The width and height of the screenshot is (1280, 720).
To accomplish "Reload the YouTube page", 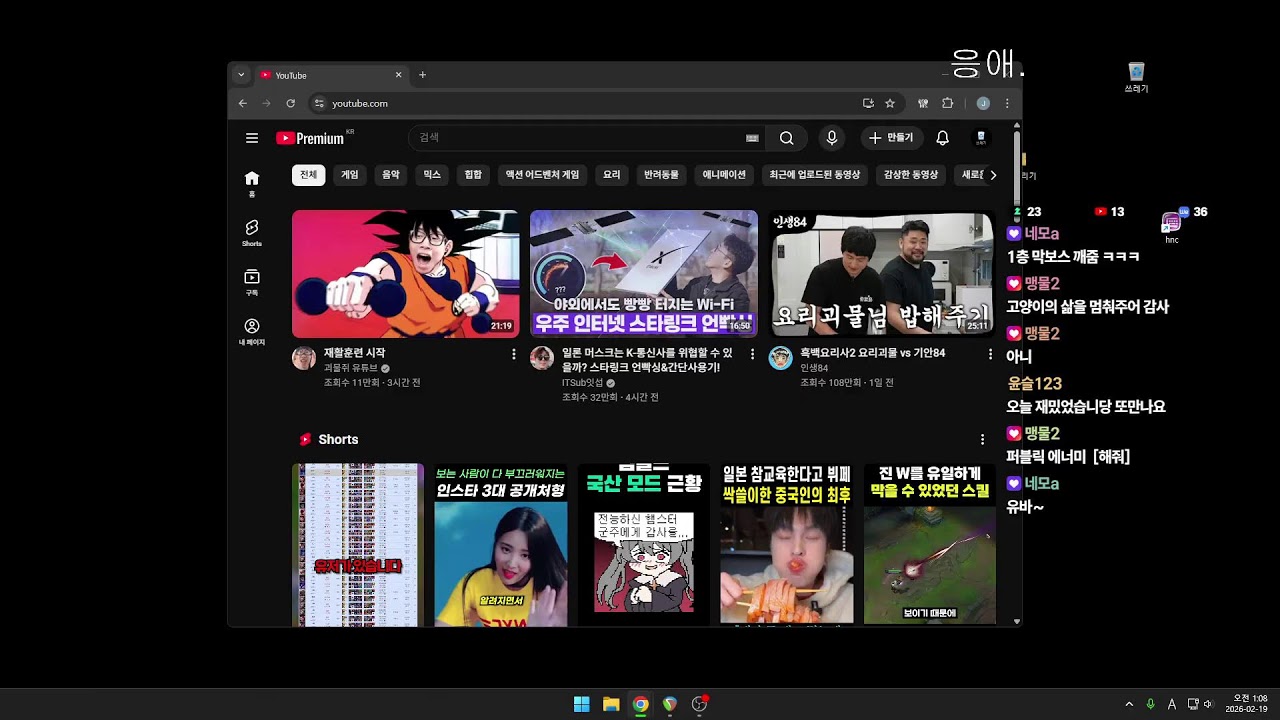I will [291, 103].
